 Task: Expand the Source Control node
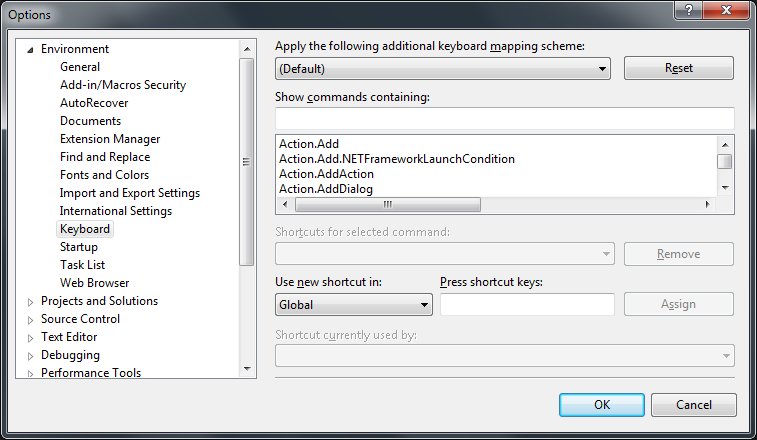tap(30, 319)
